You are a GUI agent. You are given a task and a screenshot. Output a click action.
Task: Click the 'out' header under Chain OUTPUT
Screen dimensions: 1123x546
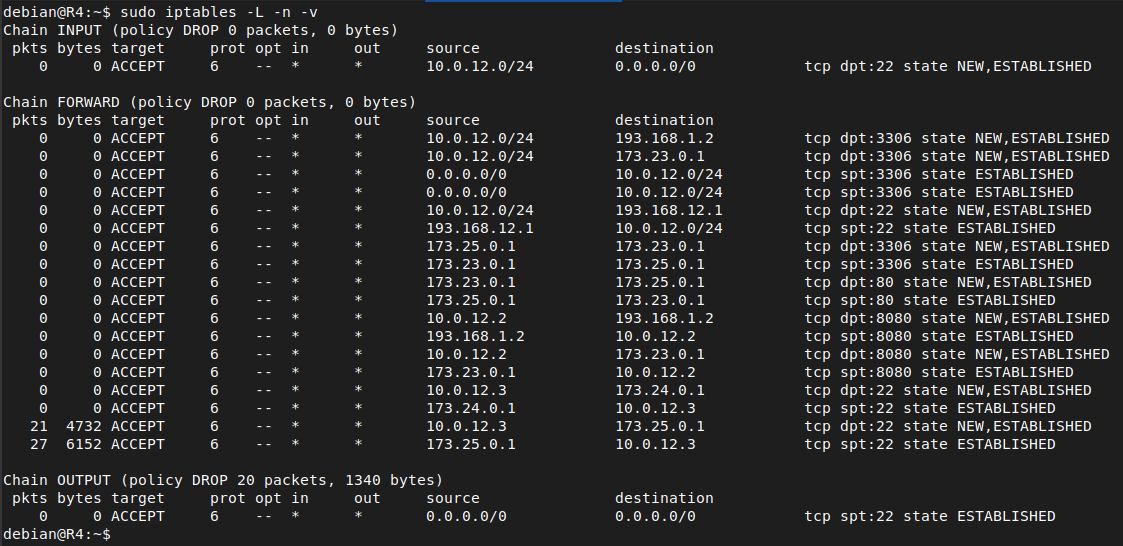coord(367,498)
